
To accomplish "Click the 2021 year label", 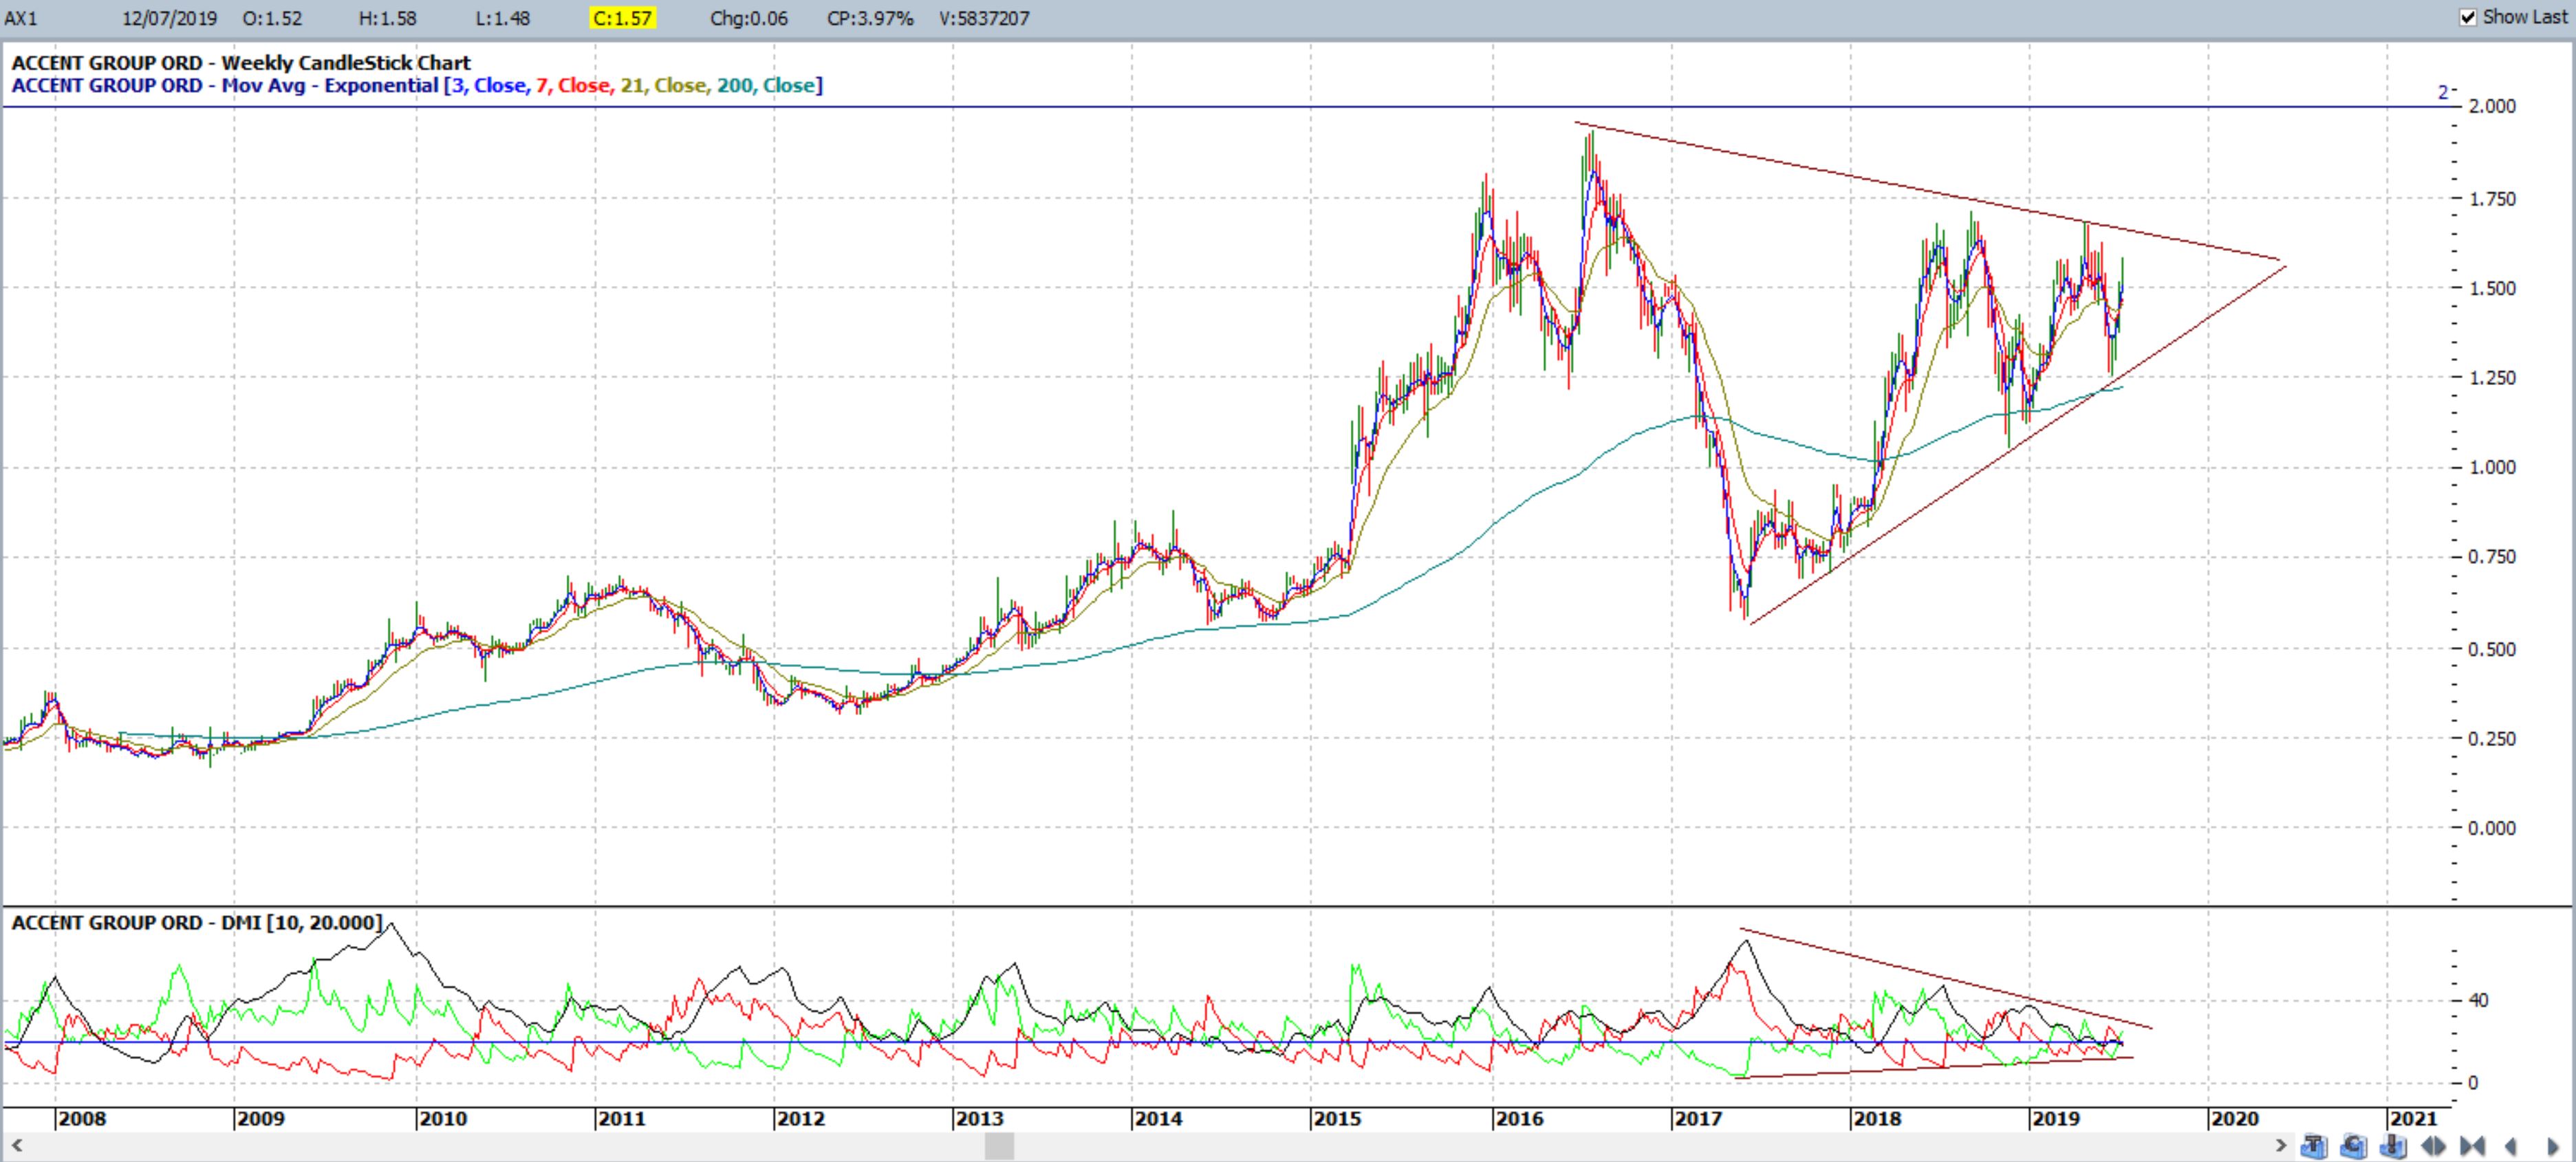I will 2413,1118.
